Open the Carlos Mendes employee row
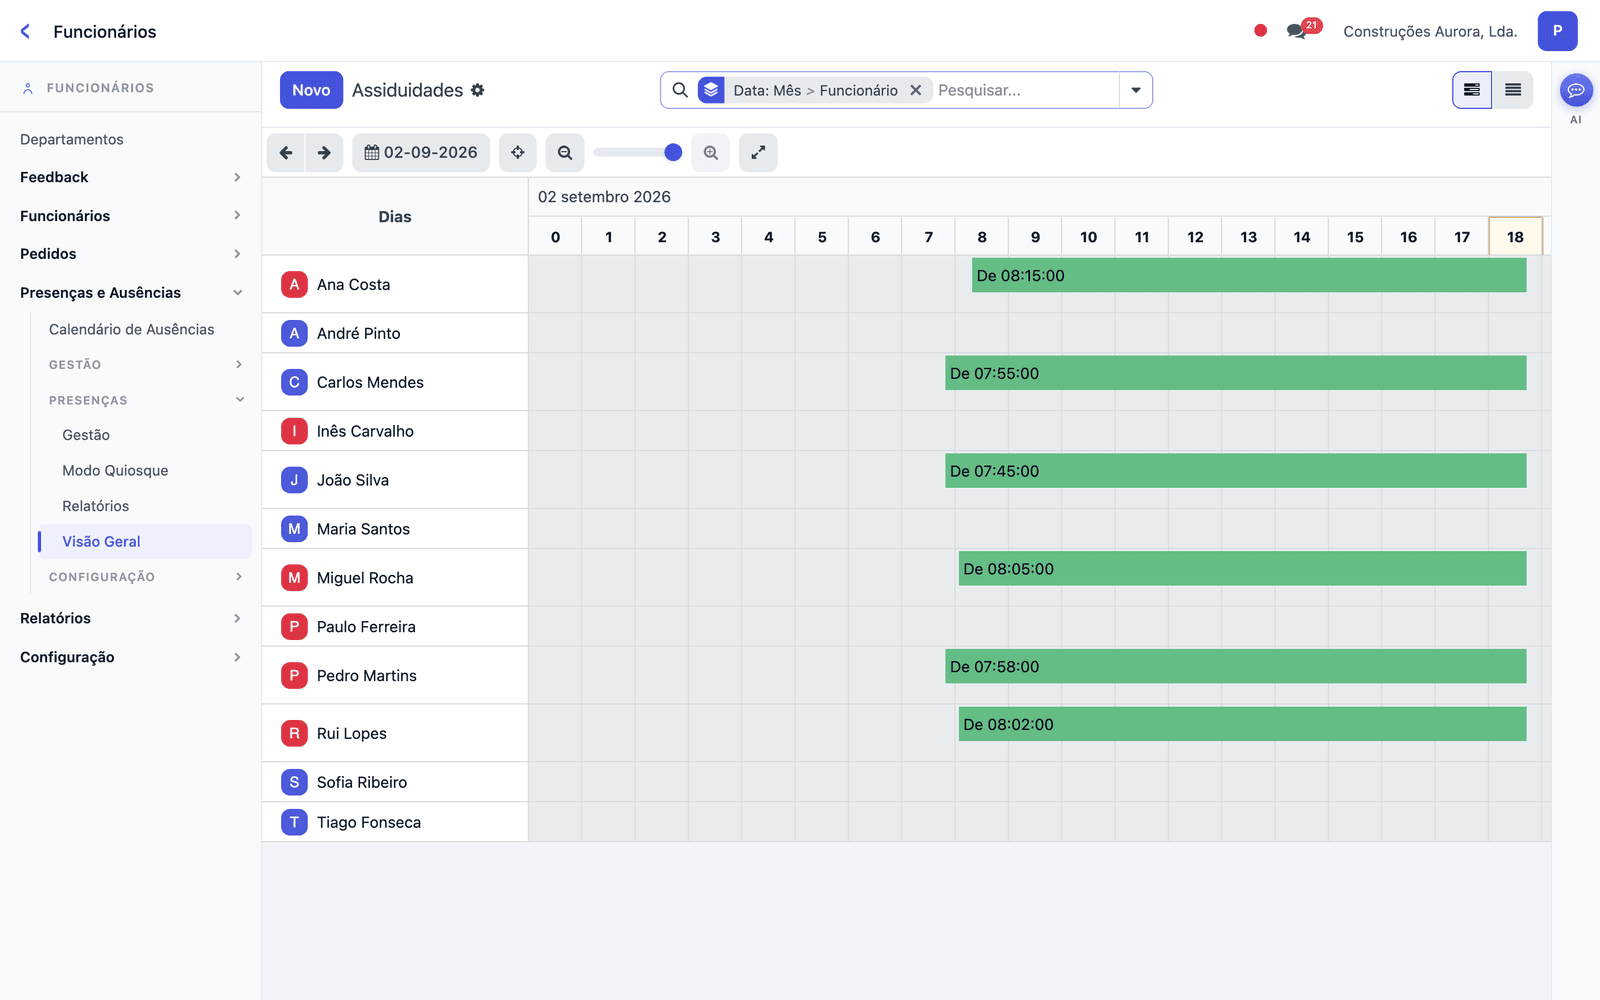 tap(395, 382)
